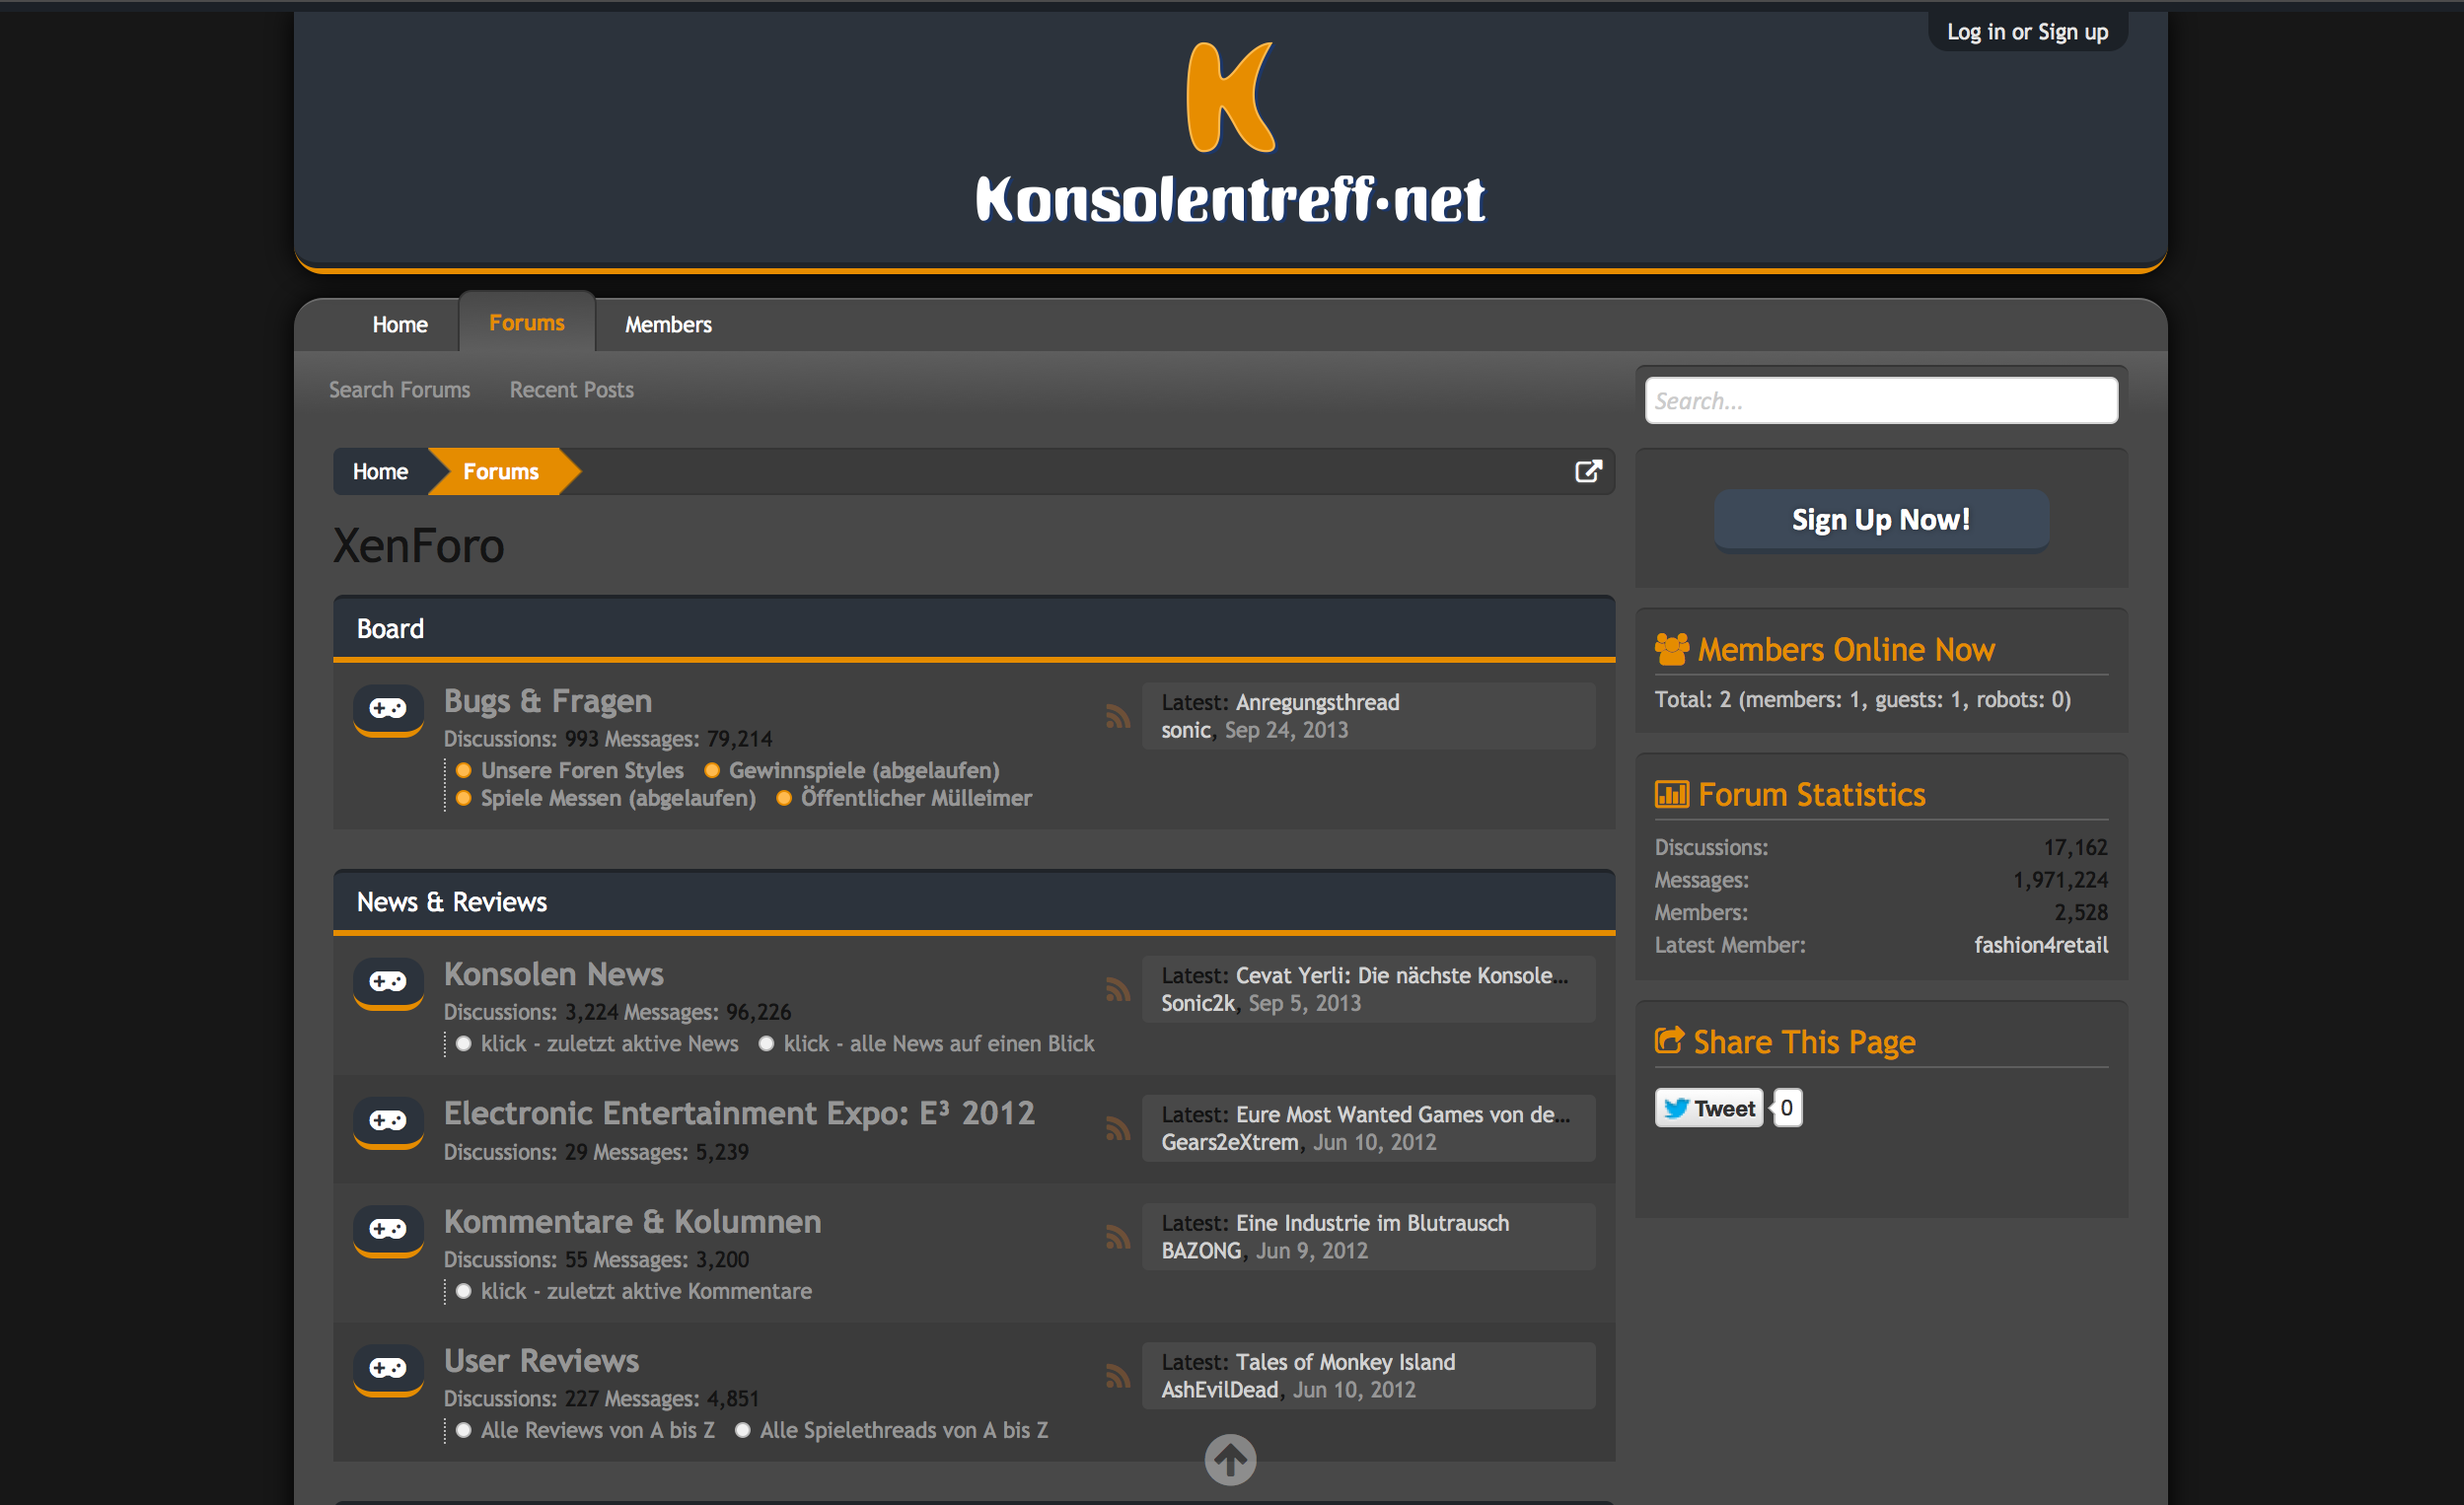Click the tweet count bubble
Image resolution: width=2464 pixels, height=1505 pixels.
tap(1787, 1108)
